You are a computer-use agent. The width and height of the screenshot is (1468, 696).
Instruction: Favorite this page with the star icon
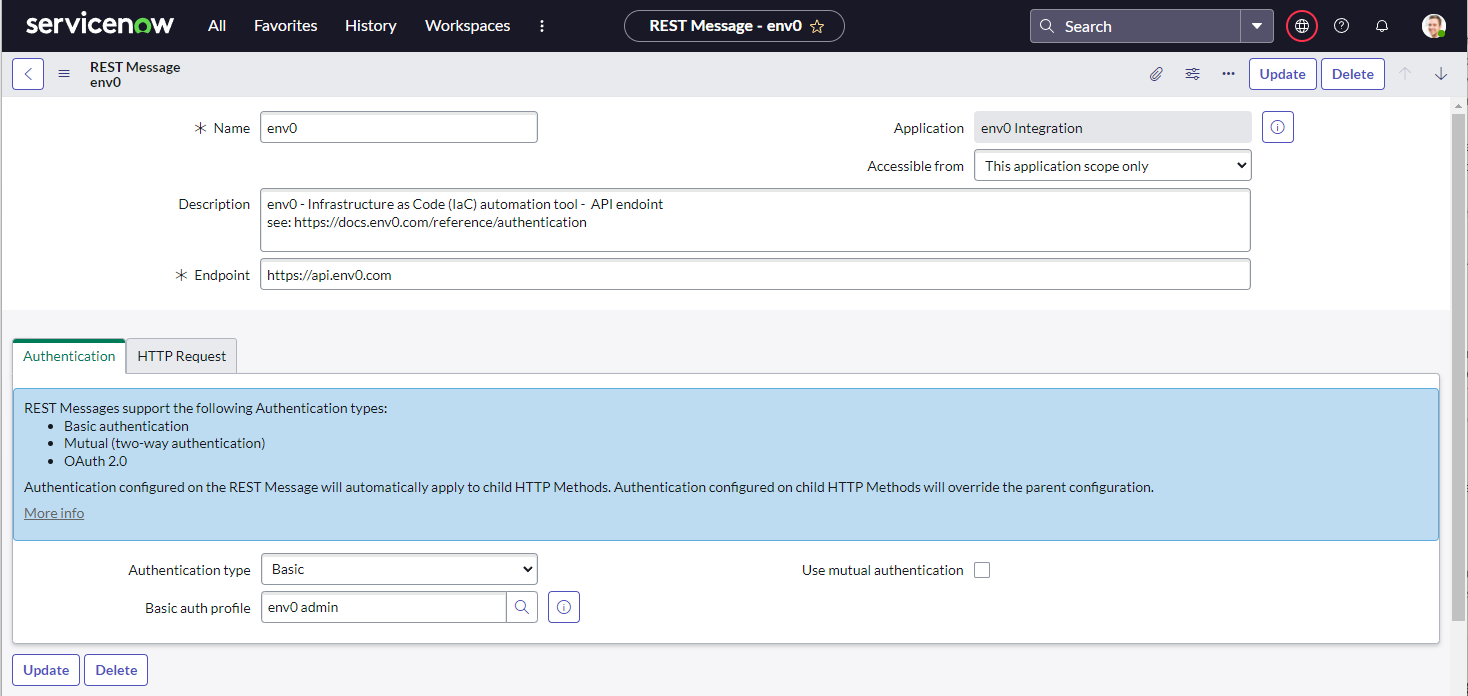[x=817, y=27]
